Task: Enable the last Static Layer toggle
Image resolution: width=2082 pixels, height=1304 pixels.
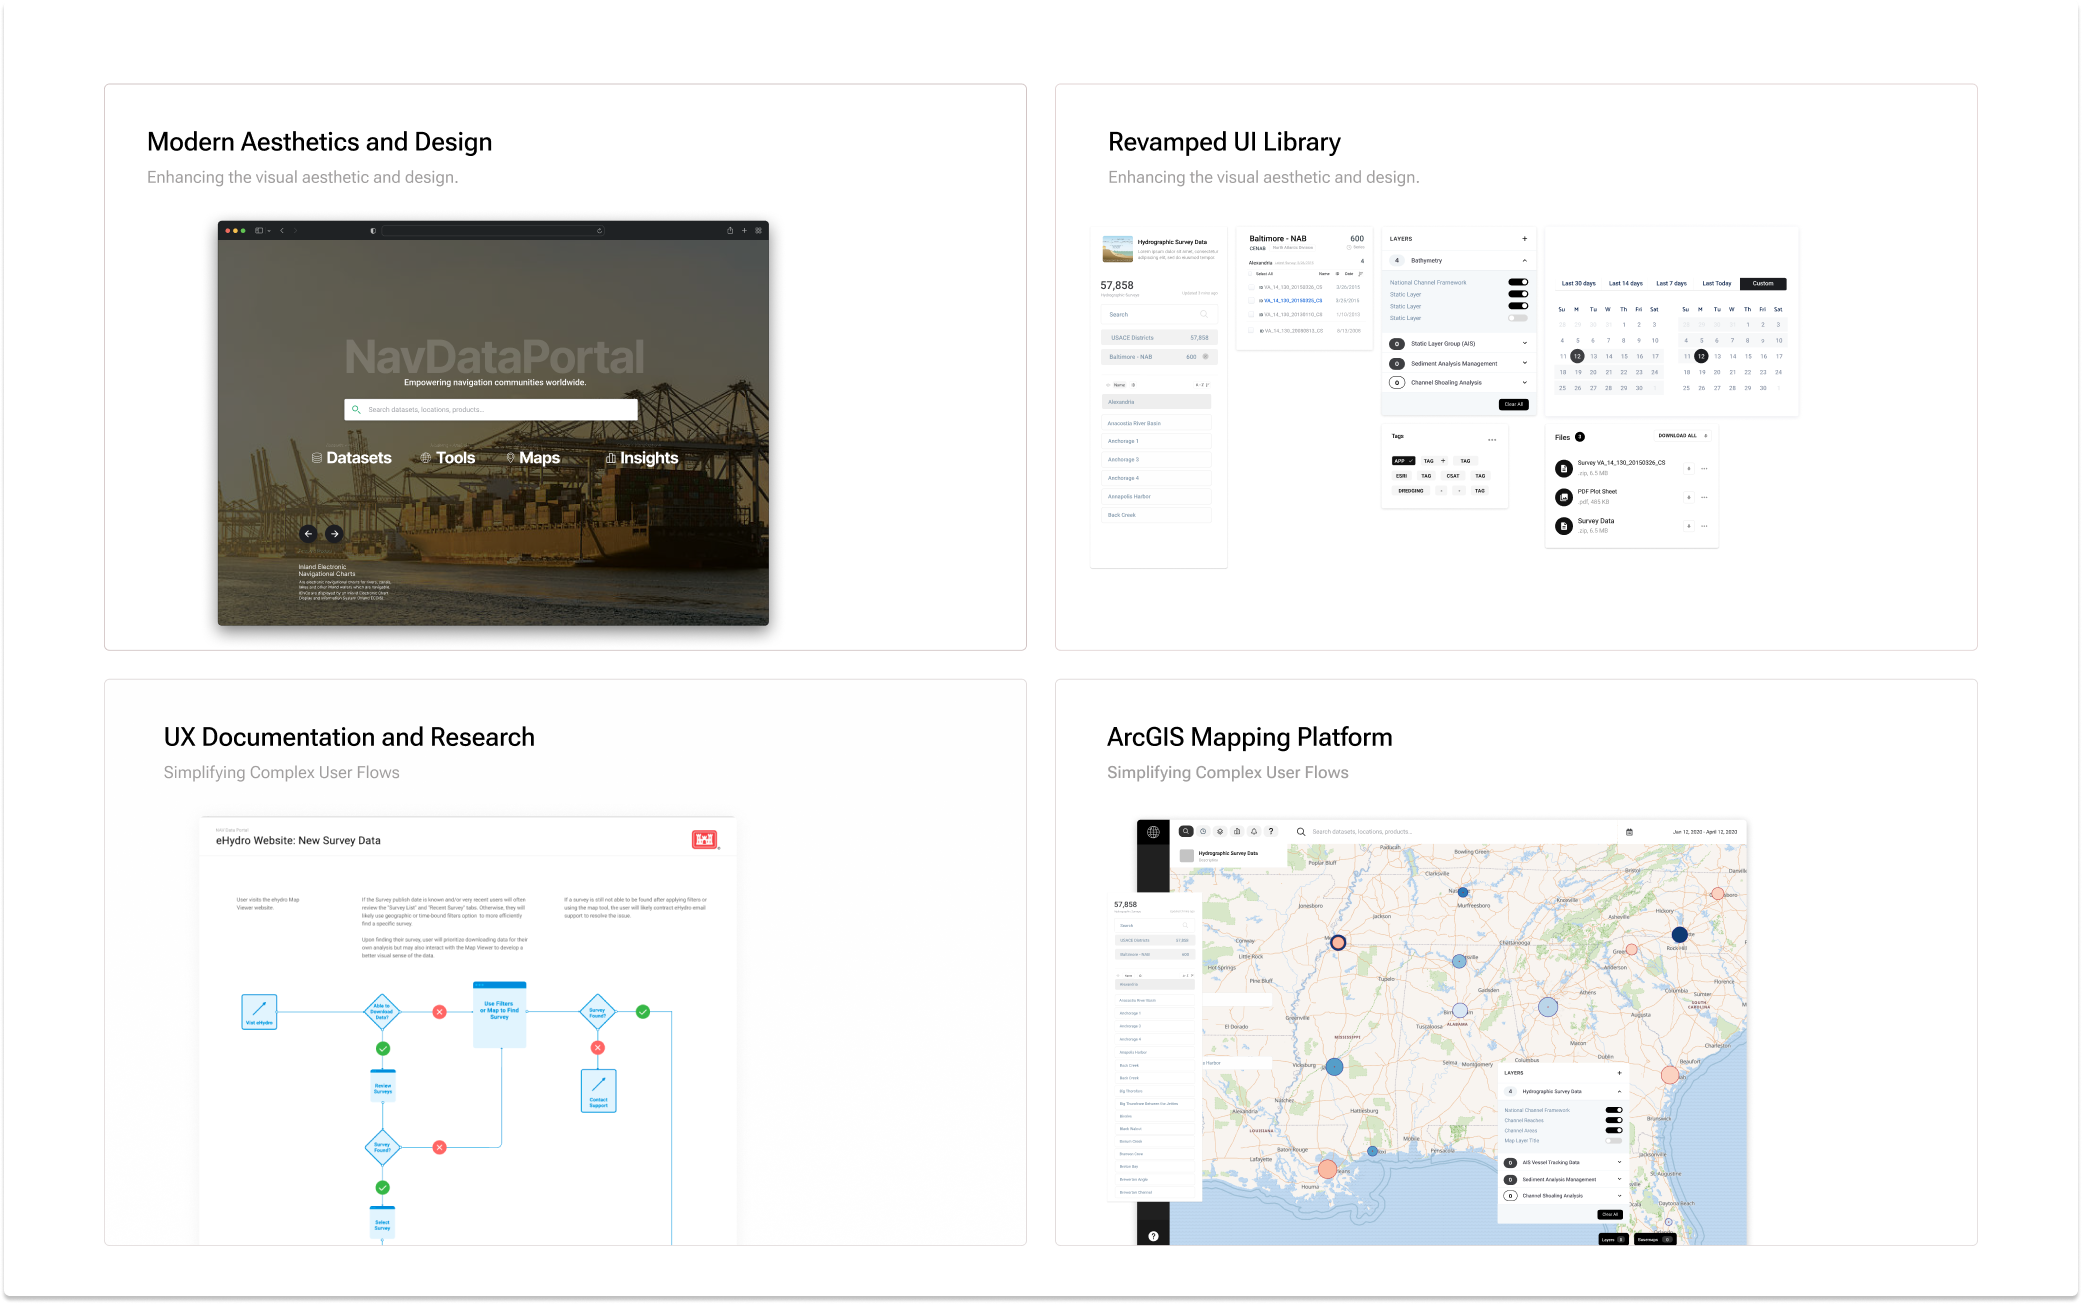Action: pos(1518,318)
